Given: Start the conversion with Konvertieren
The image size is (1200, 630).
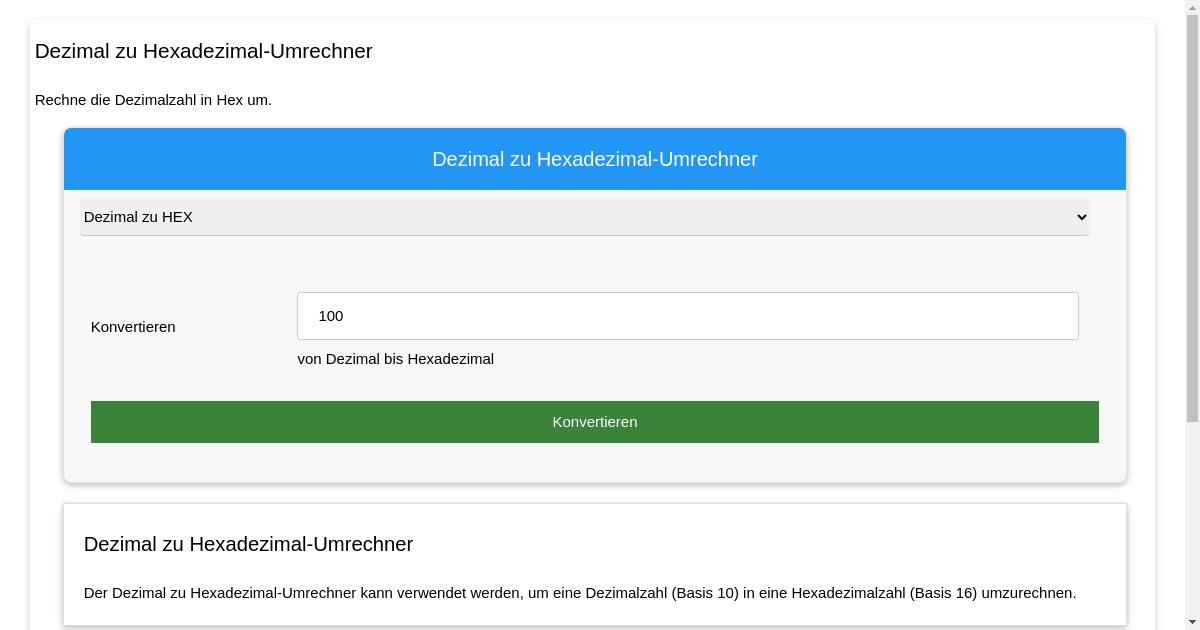Looking at the screenshot, I should click(x=595, y=421).
